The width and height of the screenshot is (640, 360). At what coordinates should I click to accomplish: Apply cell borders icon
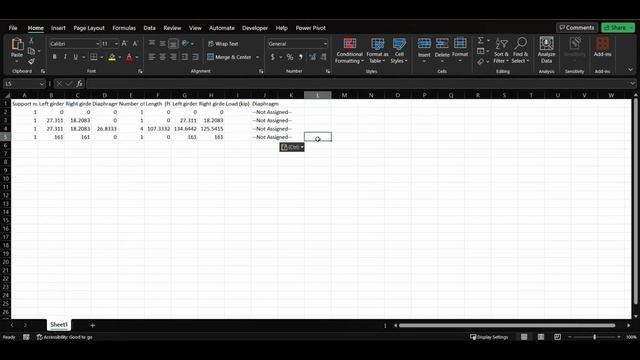click(94, 57)
